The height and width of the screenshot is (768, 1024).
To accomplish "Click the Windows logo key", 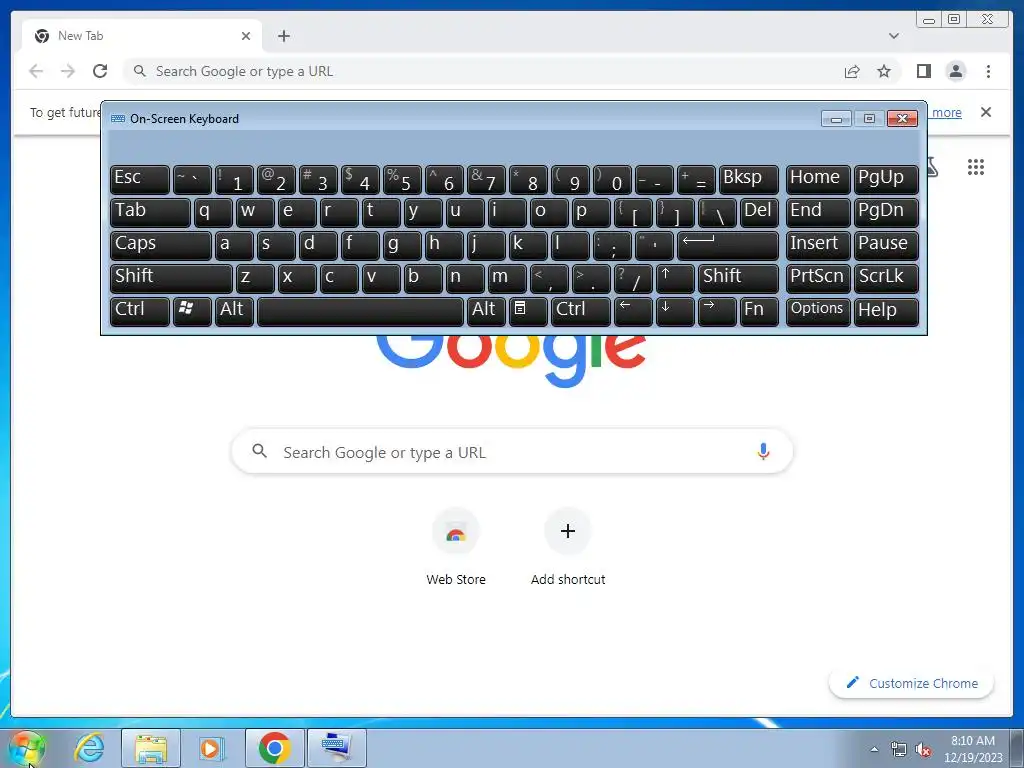I will (192, 311).
